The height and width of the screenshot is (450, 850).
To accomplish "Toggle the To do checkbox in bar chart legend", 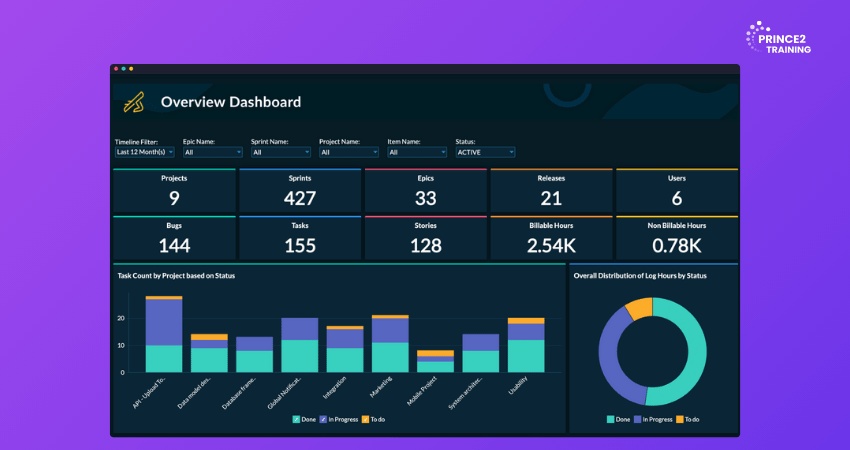I will tap(366, 418).
